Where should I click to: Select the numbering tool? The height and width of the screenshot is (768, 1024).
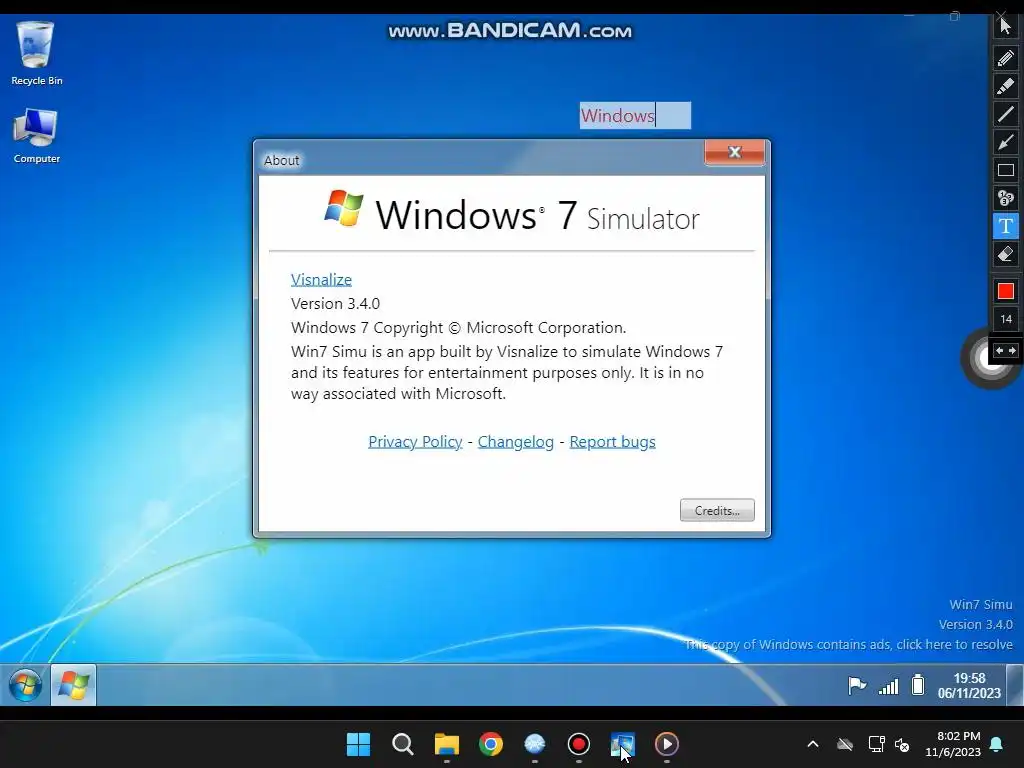(x=1006, y=198)
